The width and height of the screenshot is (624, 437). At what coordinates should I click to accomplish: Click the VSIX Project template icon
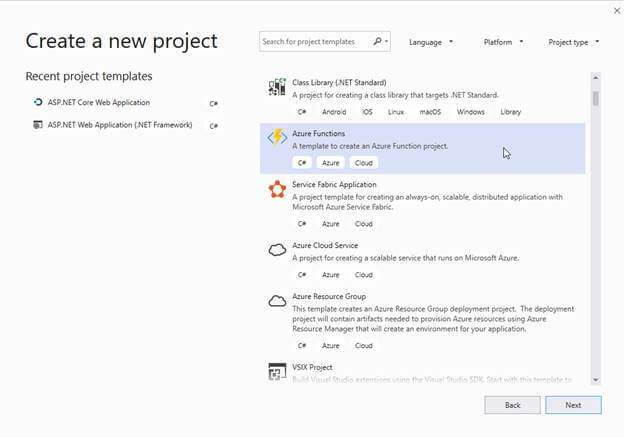click(277, 371)
